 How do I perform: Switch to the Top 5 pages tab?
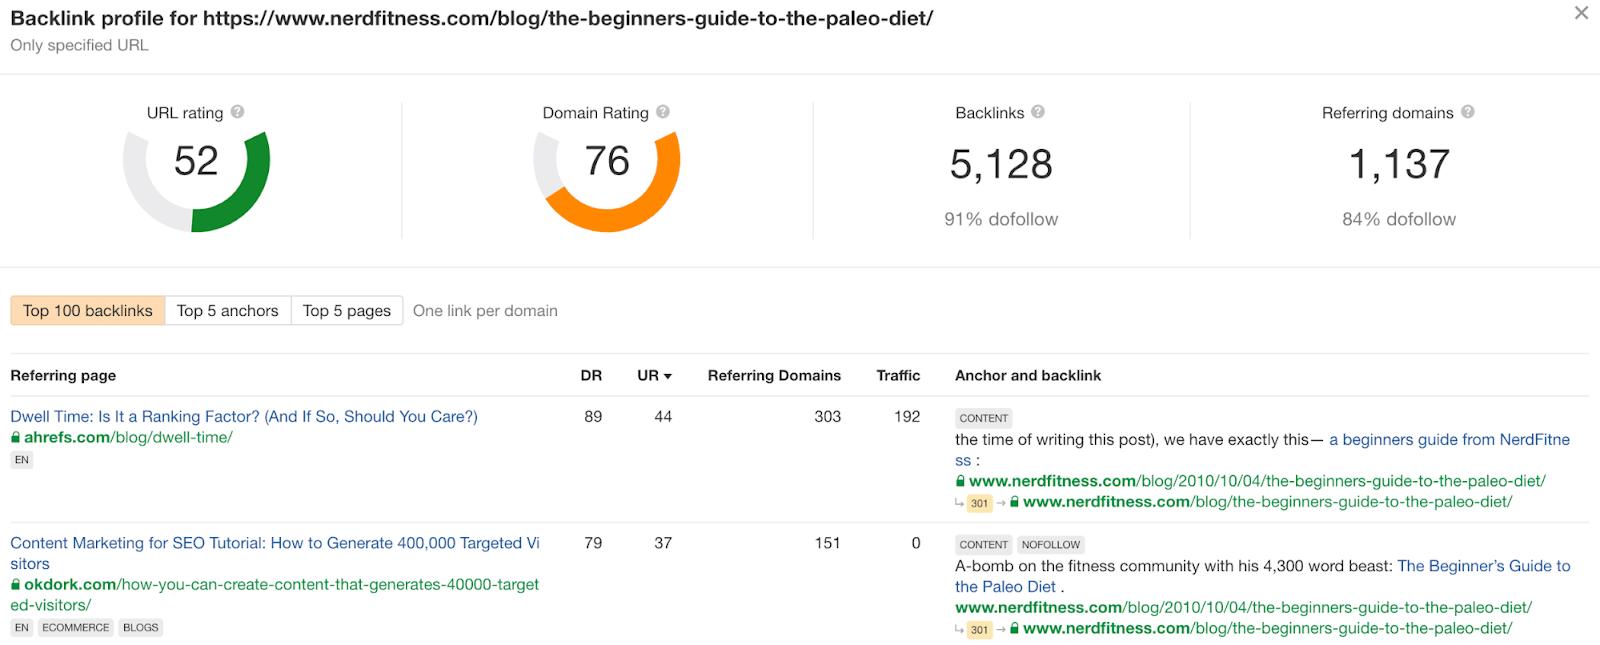click(346, 310)
